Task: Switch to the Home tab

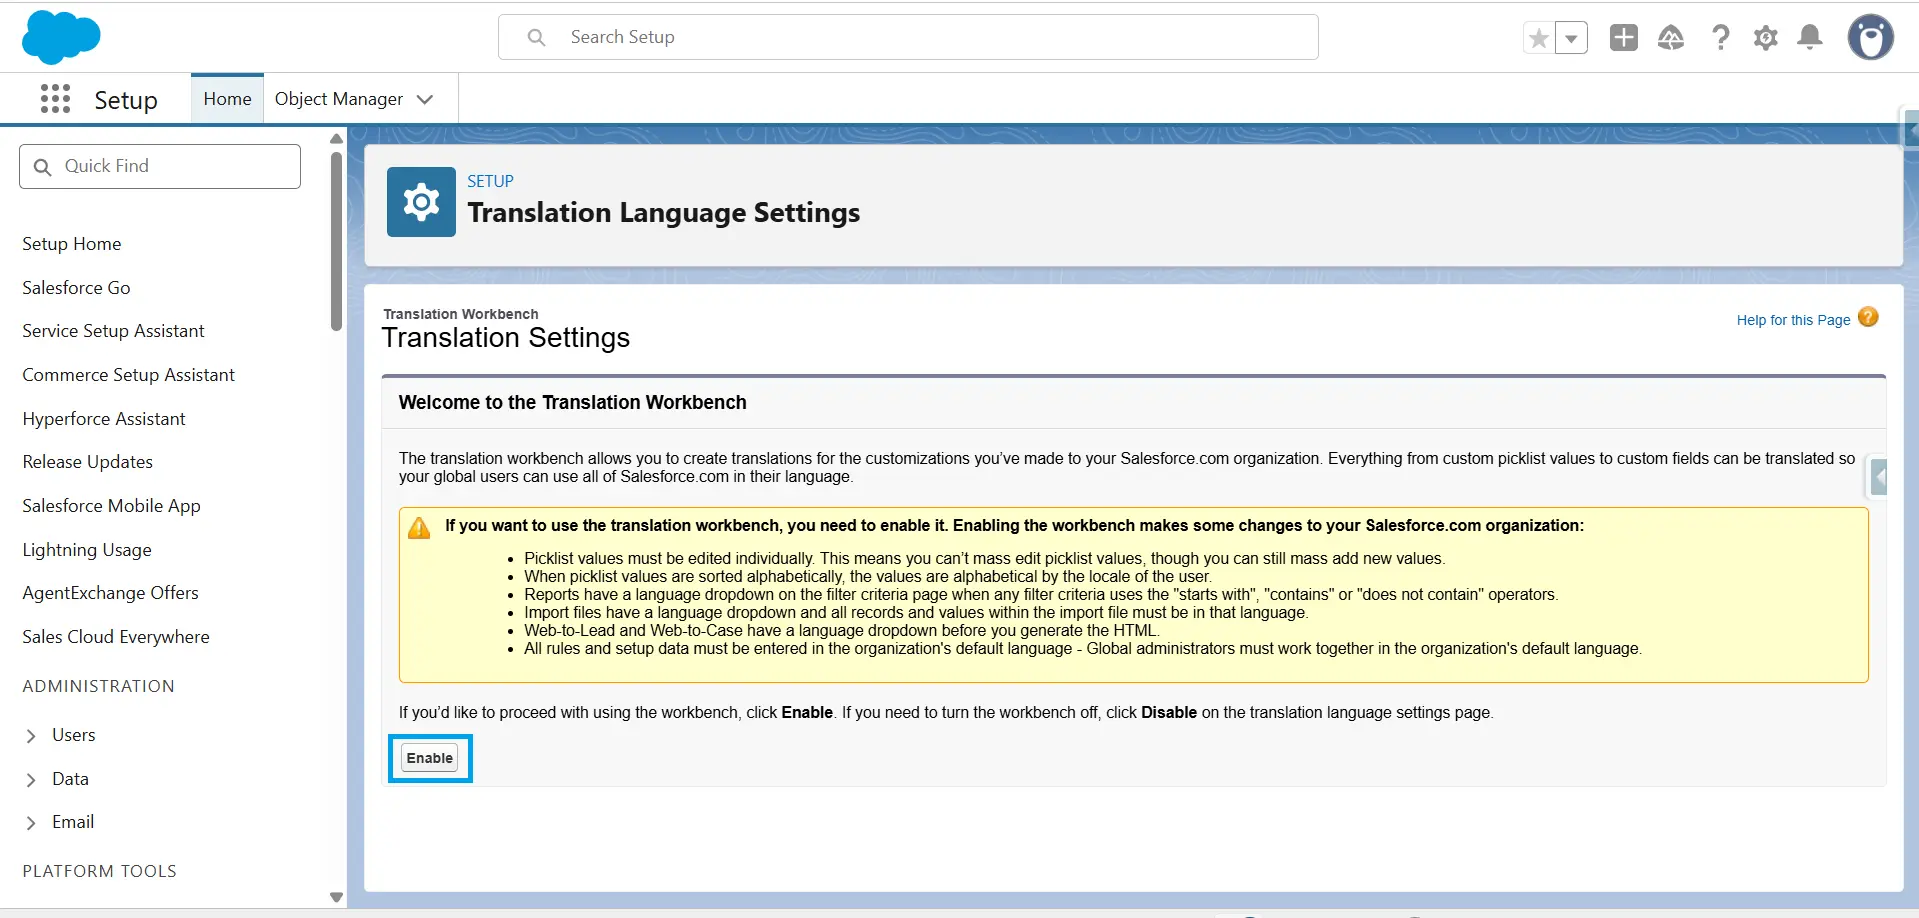Action: coord(227,99)
